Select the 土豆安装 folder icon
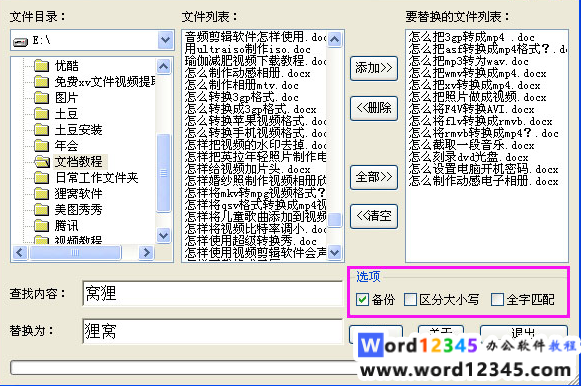 tap(42, 130)
